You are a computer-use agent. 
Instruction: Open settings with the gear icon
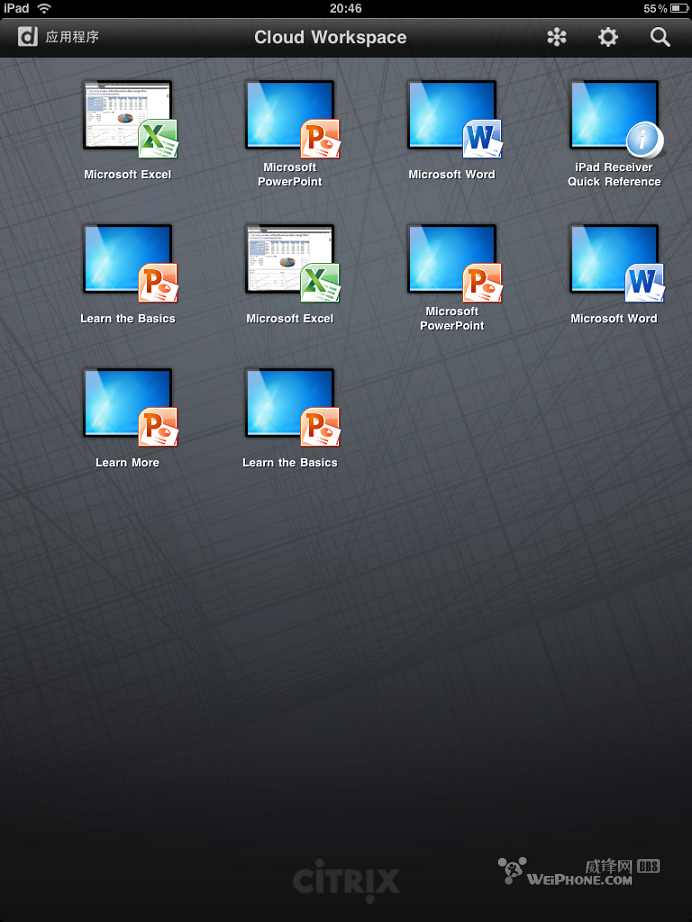click(x=608, y=37)
